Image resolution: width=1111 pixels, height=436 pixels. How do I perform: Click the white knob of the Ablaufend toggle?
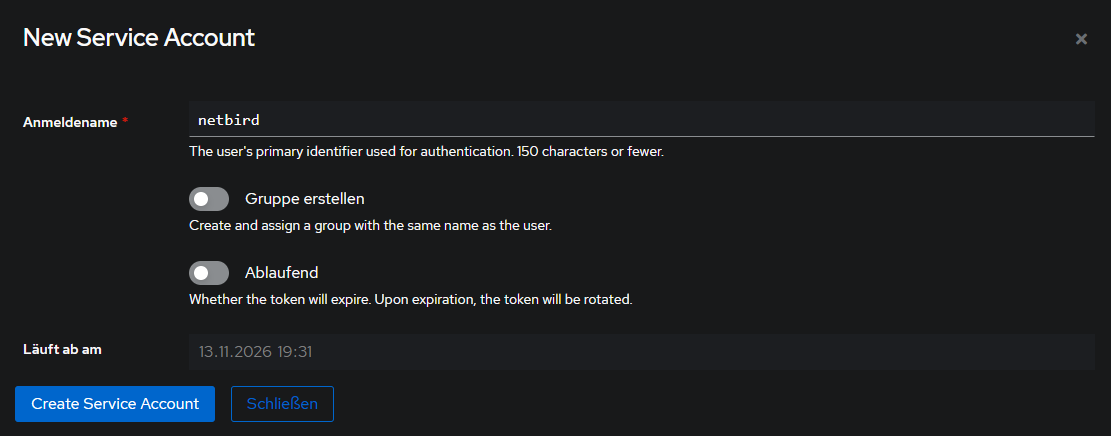pyautogui.click(x=201, y=272)
